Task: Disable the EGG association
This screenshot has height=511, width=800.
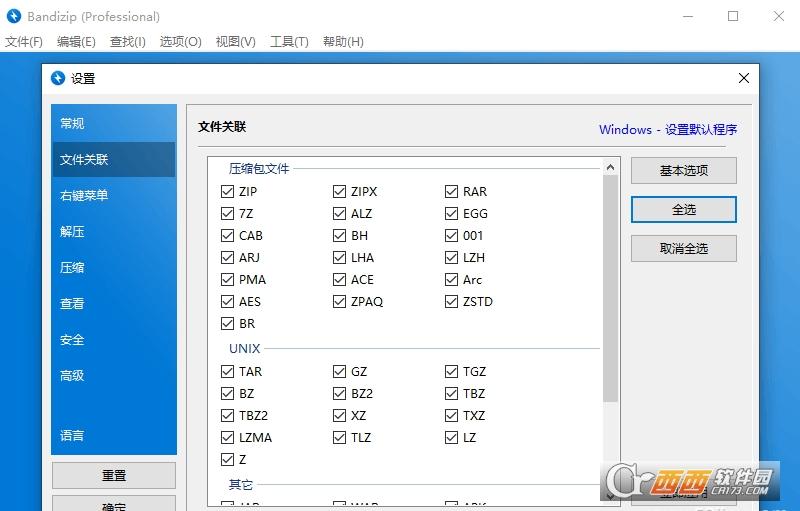Action: click(x=451, y=213)
